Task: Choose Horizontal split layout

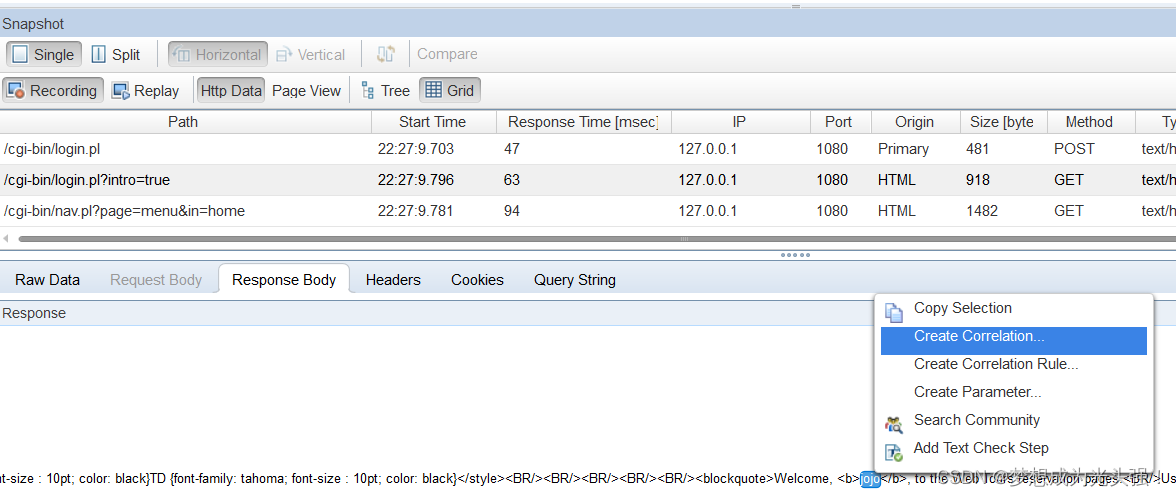Action: (218, 55)
